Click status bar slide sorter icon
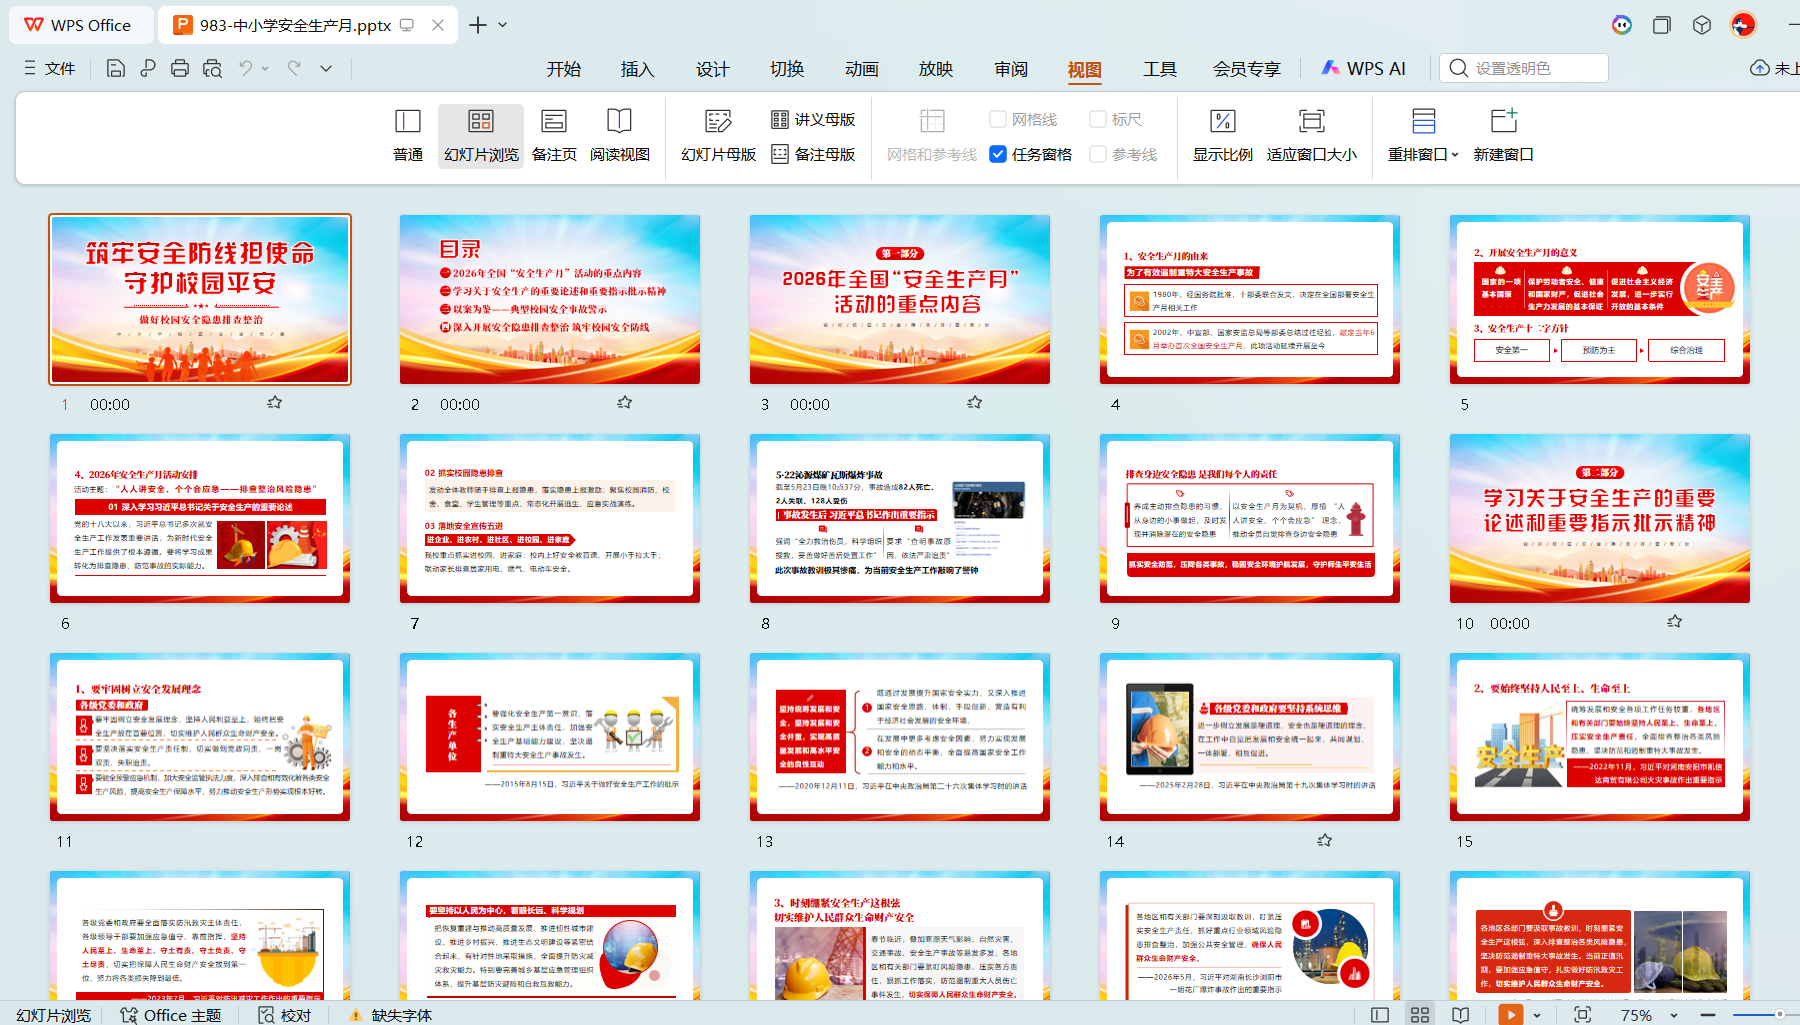This screenshot has width=1800, height=1025. pyautogui.click(x=1420, y=1015)
